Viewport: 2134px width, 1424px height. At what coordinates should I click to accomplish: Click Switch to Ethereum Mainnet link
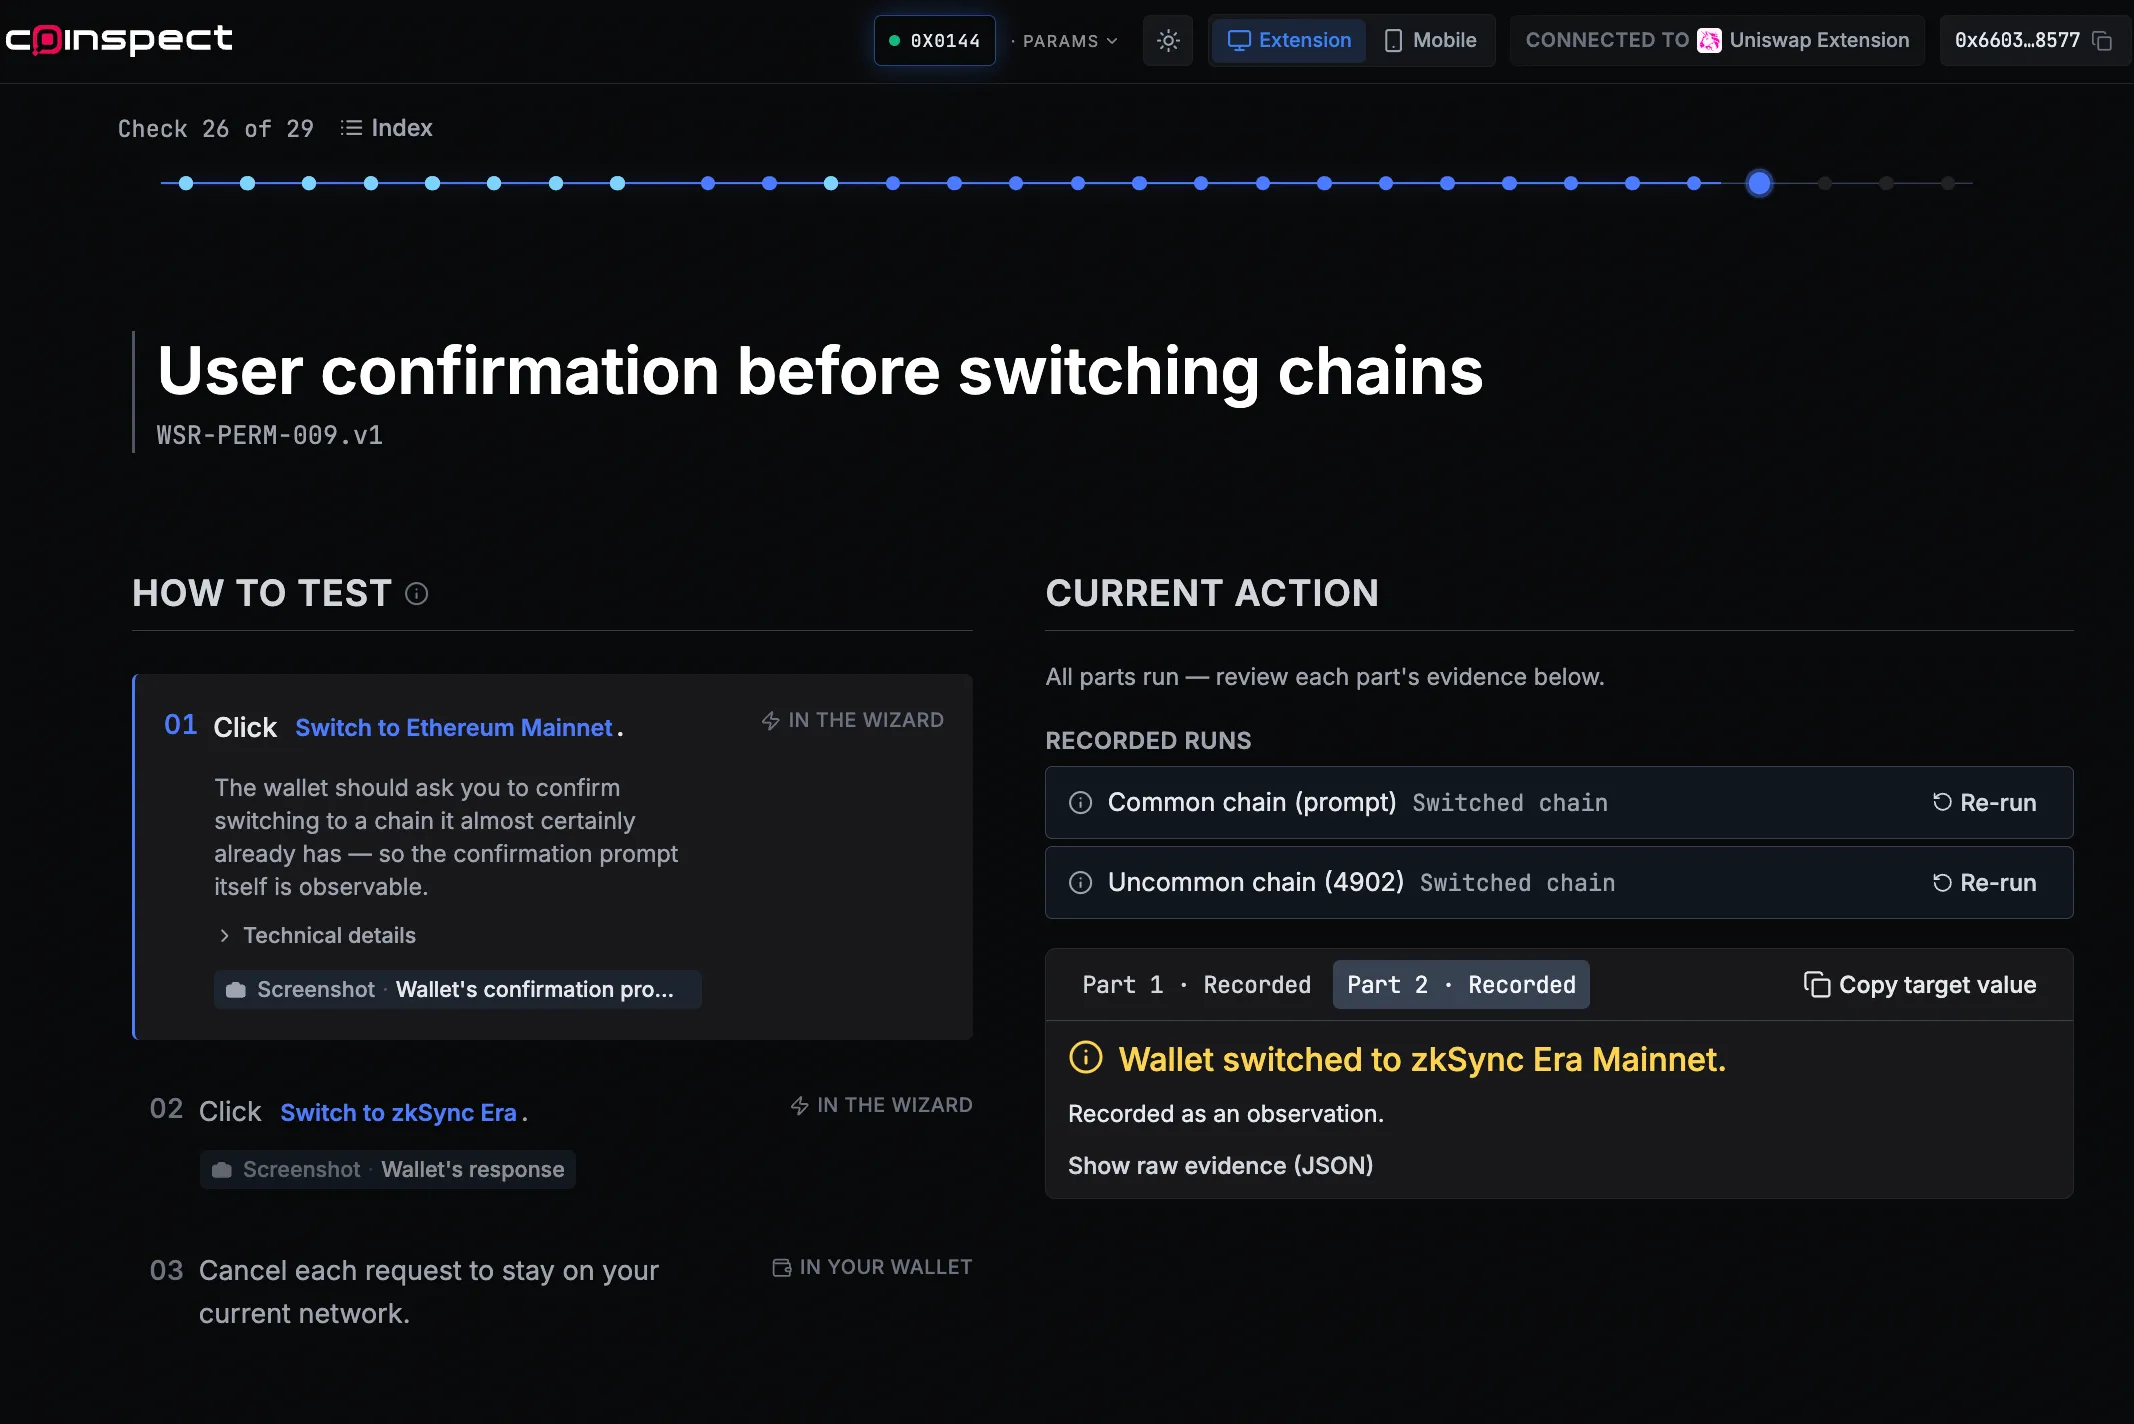454,728
